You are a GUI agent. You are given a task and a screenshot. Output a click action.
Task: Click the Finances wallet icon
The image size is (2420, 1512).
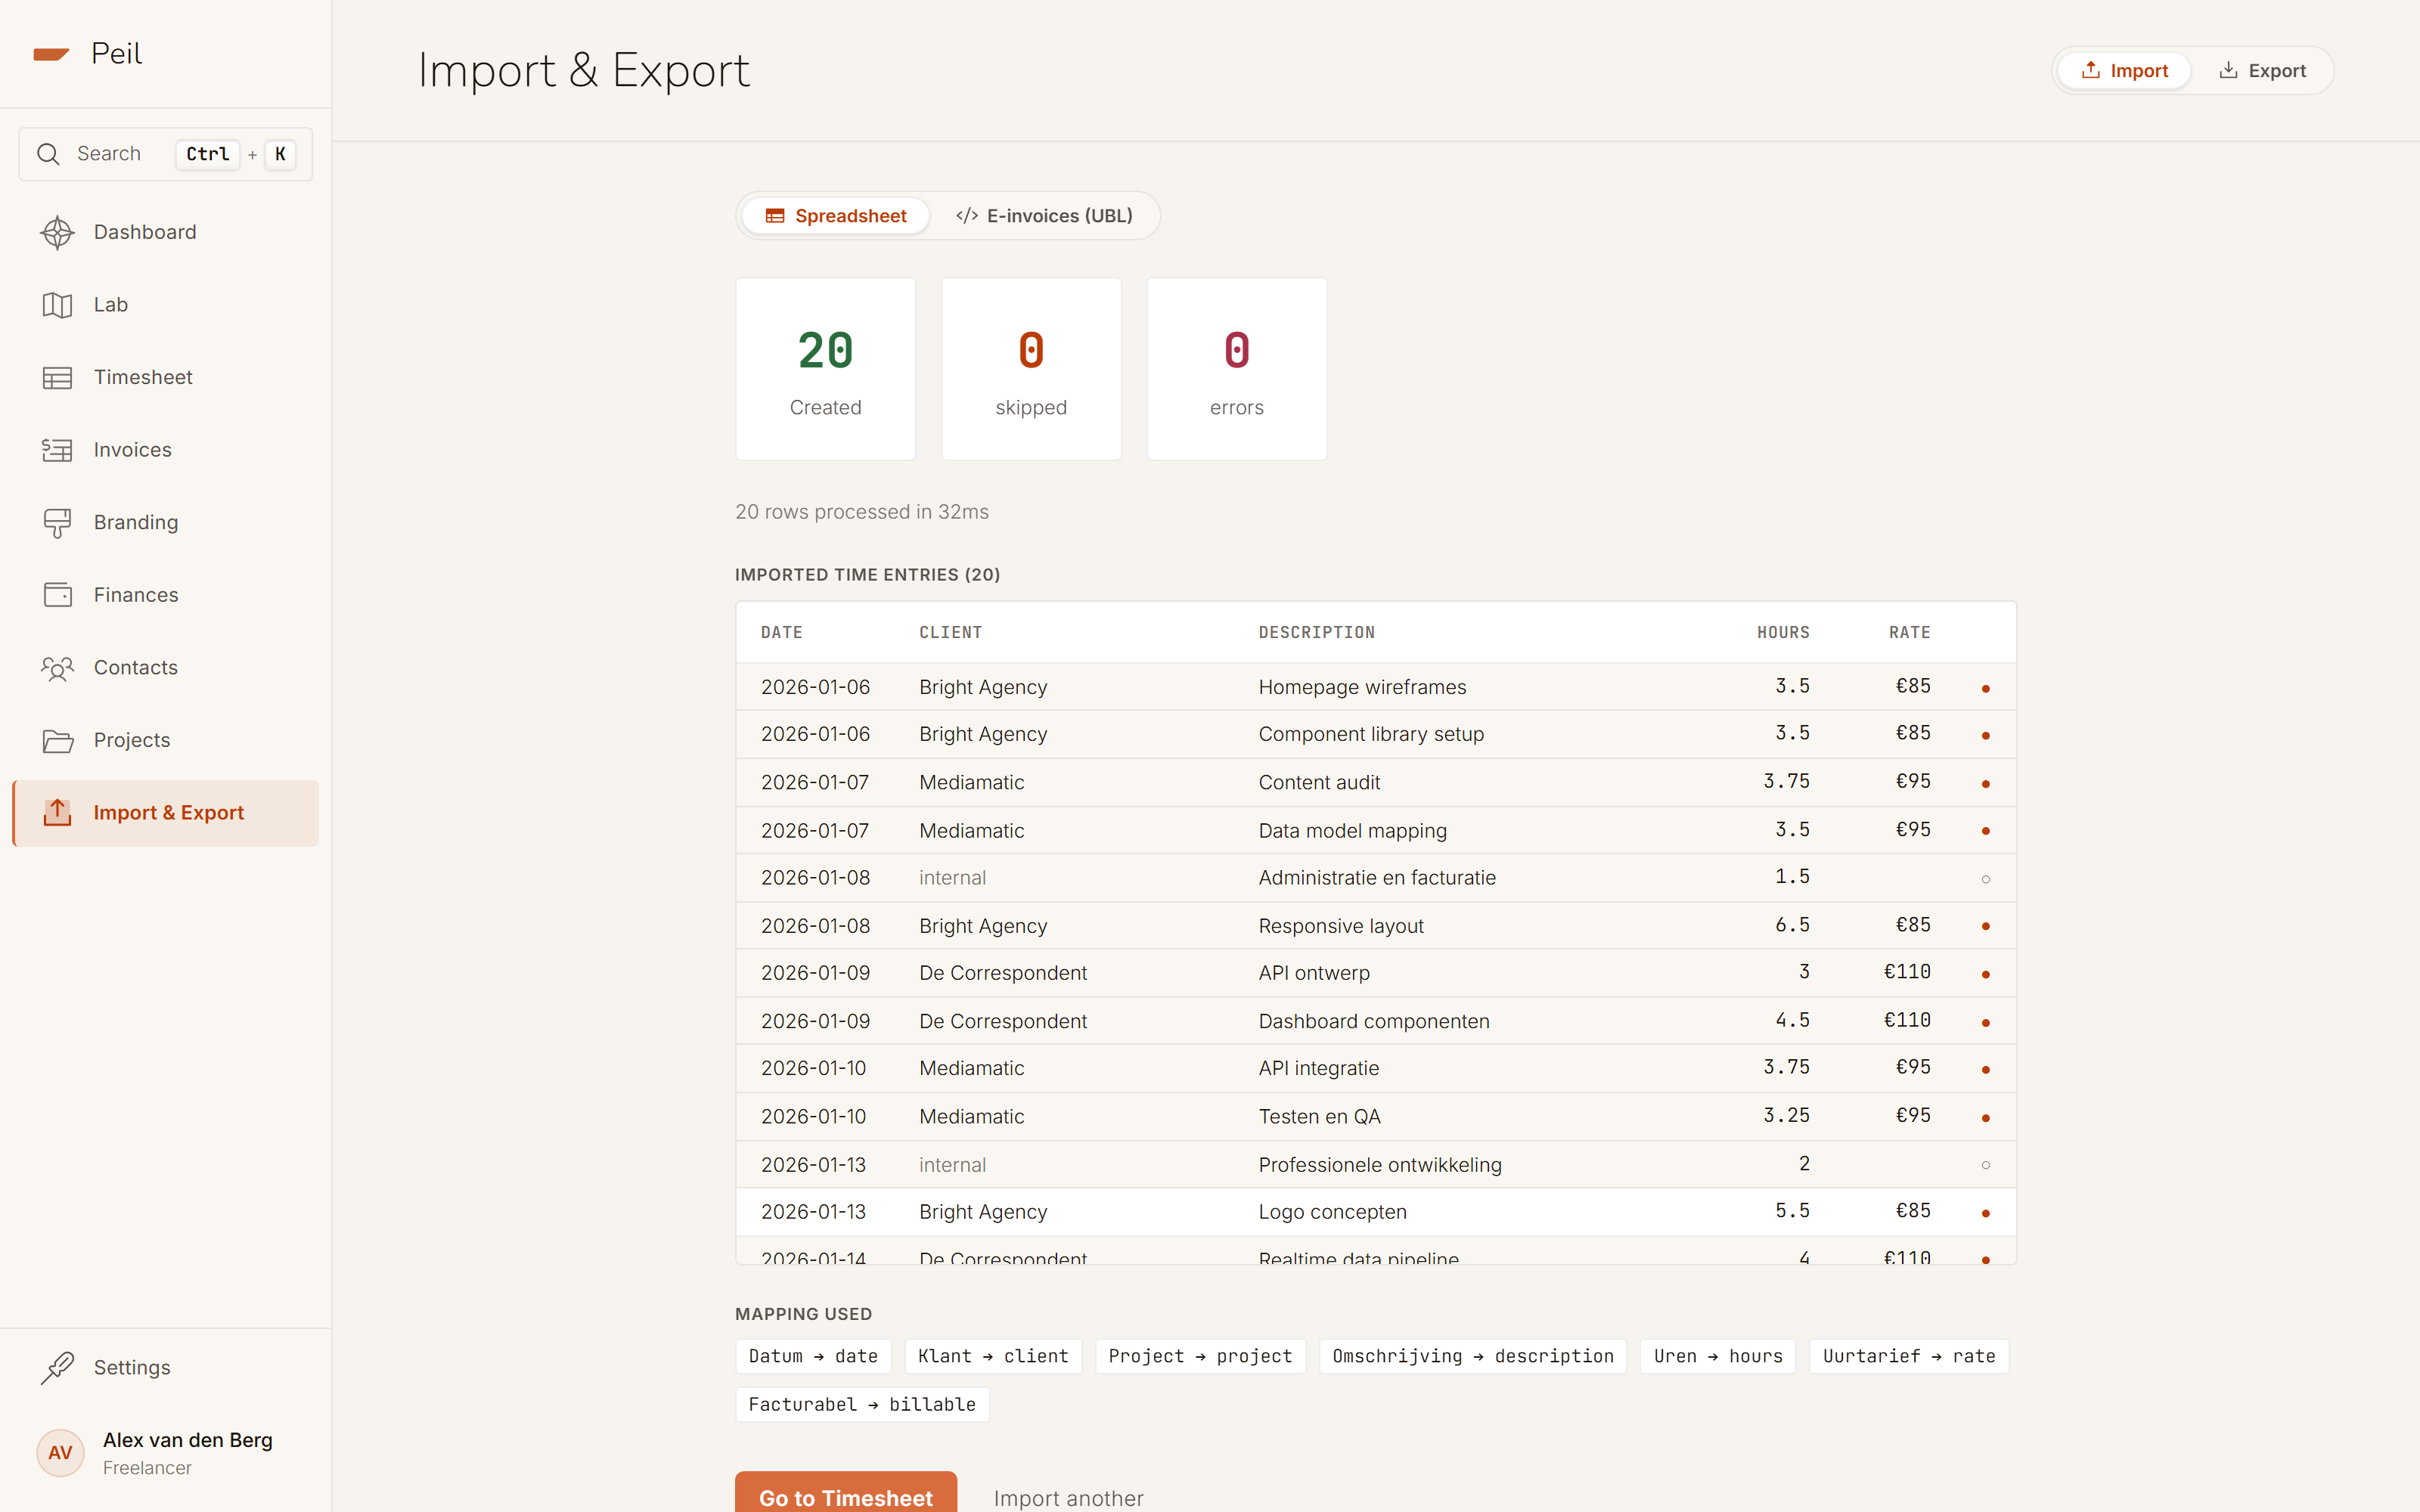[57, 595]
